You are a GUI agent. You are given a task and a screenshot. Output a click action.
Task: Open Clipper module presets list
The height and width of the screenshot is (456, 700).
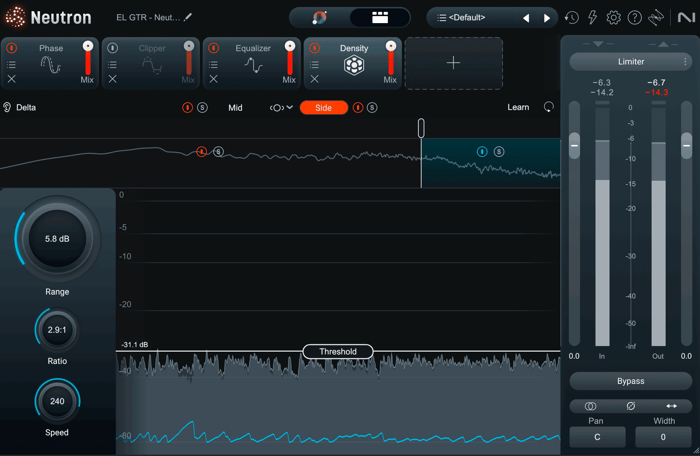click(x=112, y=65)
